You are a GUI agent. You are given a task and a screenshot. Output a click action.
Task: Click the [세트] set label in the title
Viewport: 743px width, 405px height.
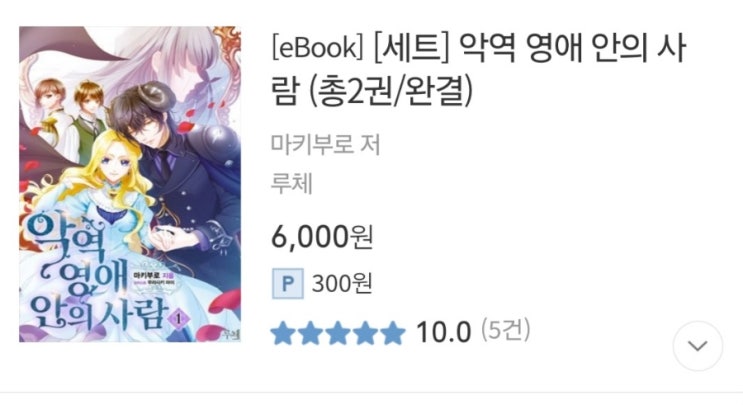411,48
